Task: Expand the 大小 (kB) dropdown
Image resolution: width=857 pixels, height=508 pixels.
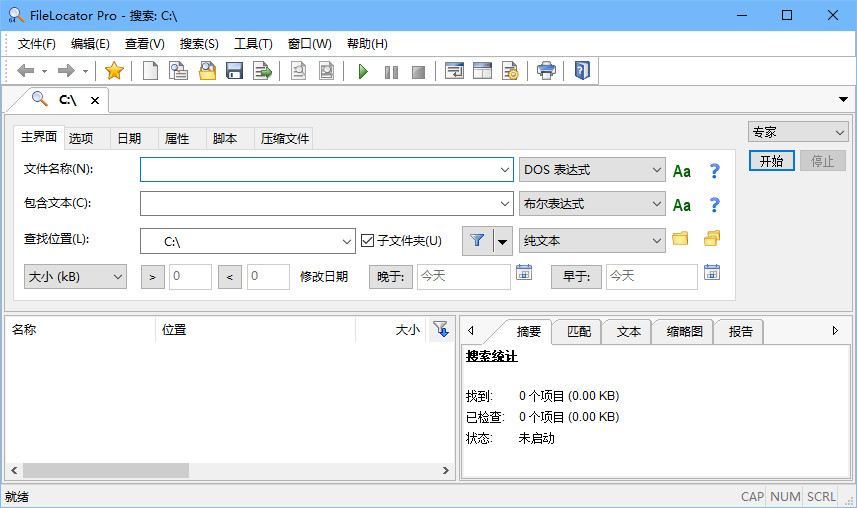Action: 75,277
